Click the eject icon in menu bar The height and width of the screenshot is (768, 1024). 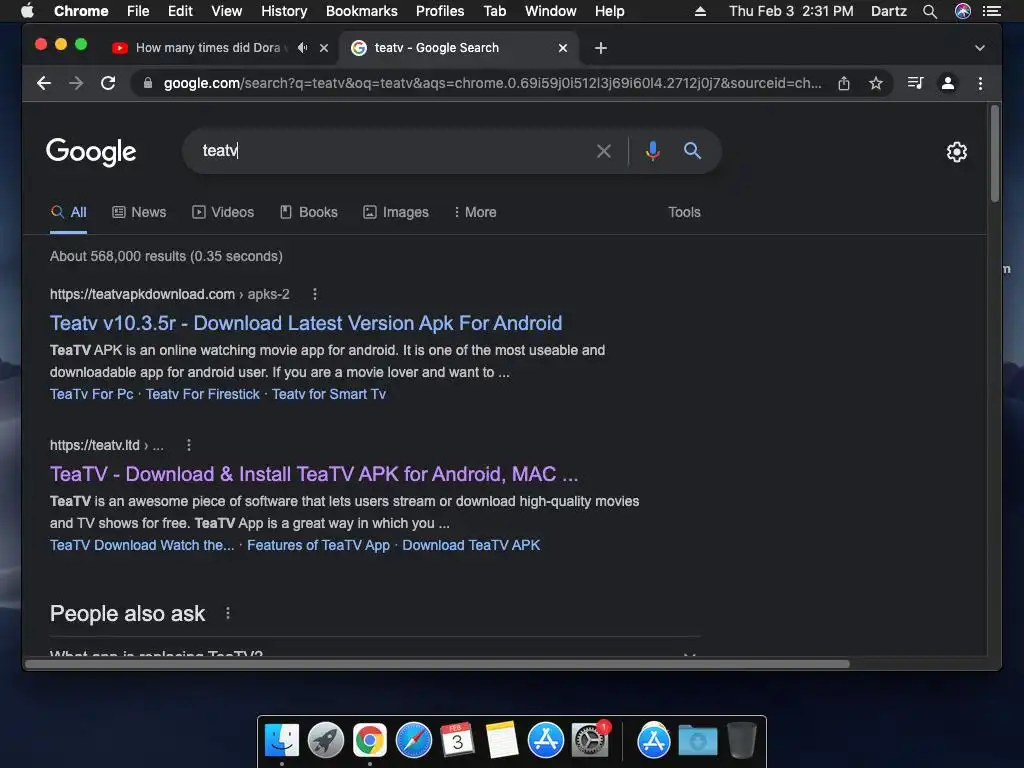tap(700, 11)
